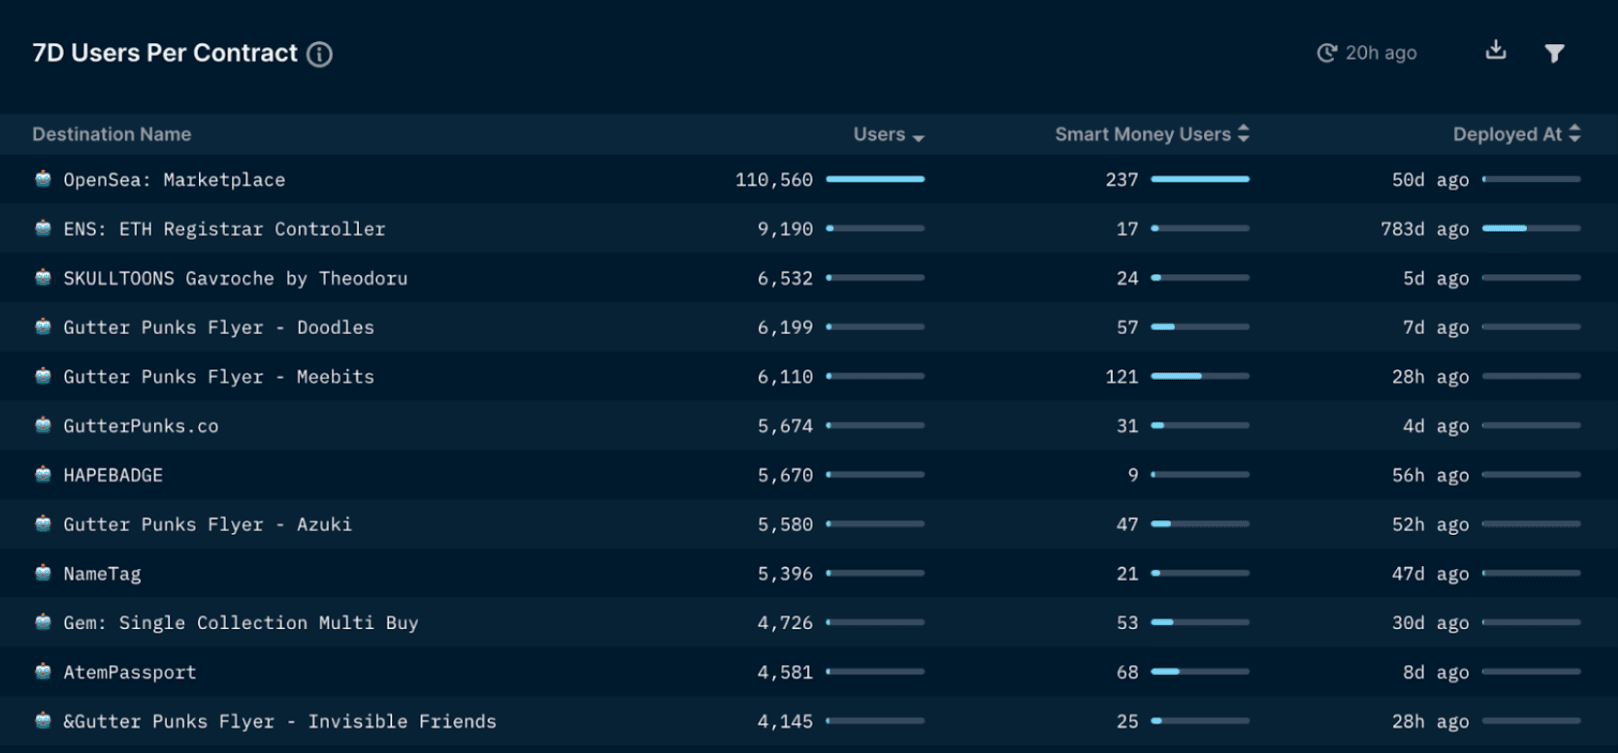This screenshot has height=753, width=1618.
Task: Click the 5,396 users value
Action: point(785,574)
